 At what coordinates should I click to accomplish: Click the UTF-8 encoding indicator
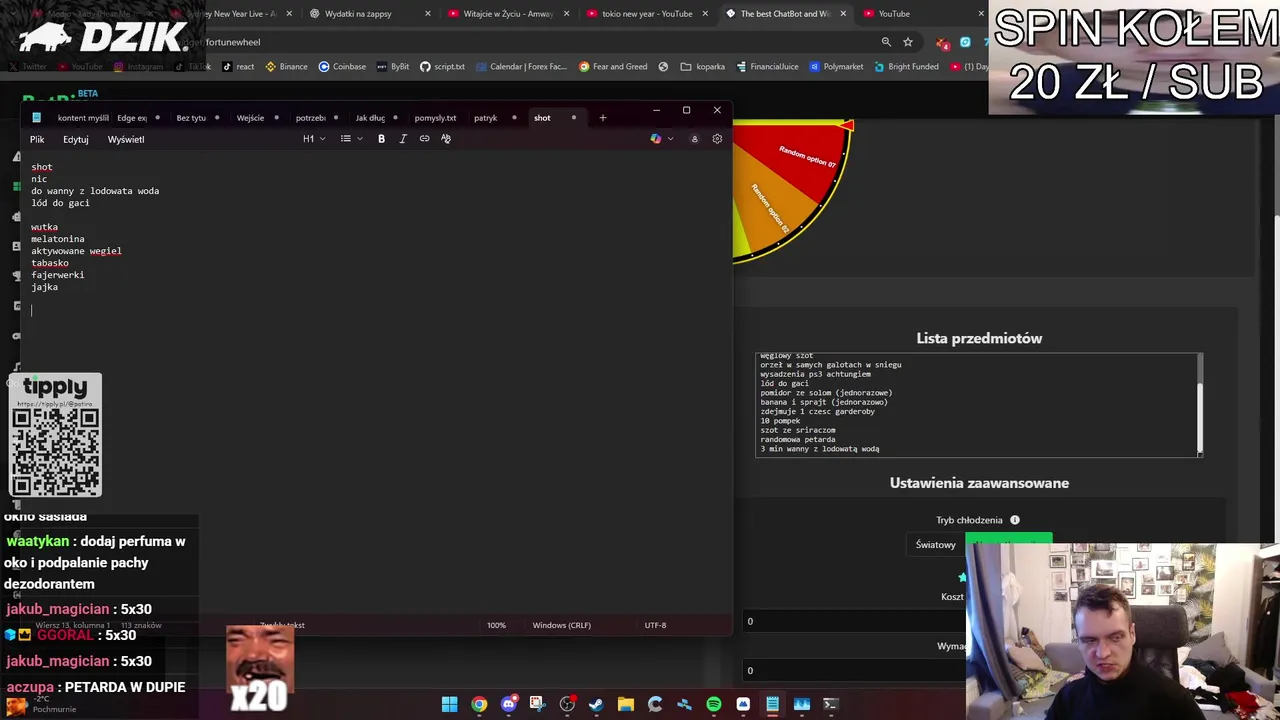655,625
